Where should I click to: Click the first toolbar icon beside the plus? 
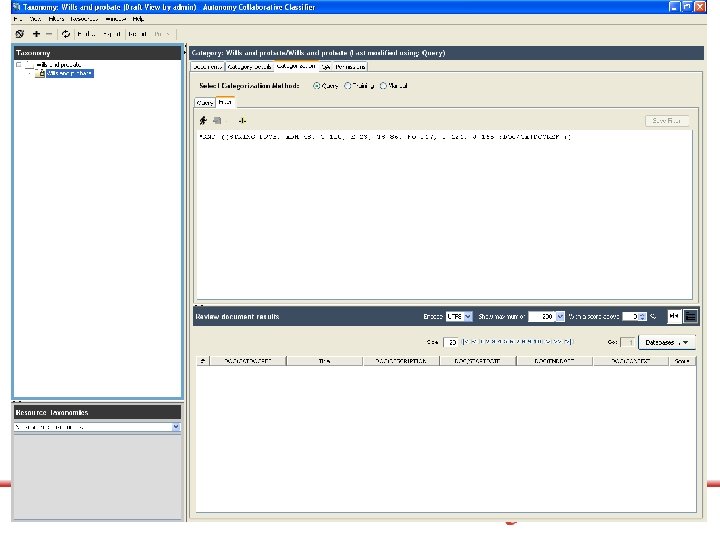(x=20, y=34)
